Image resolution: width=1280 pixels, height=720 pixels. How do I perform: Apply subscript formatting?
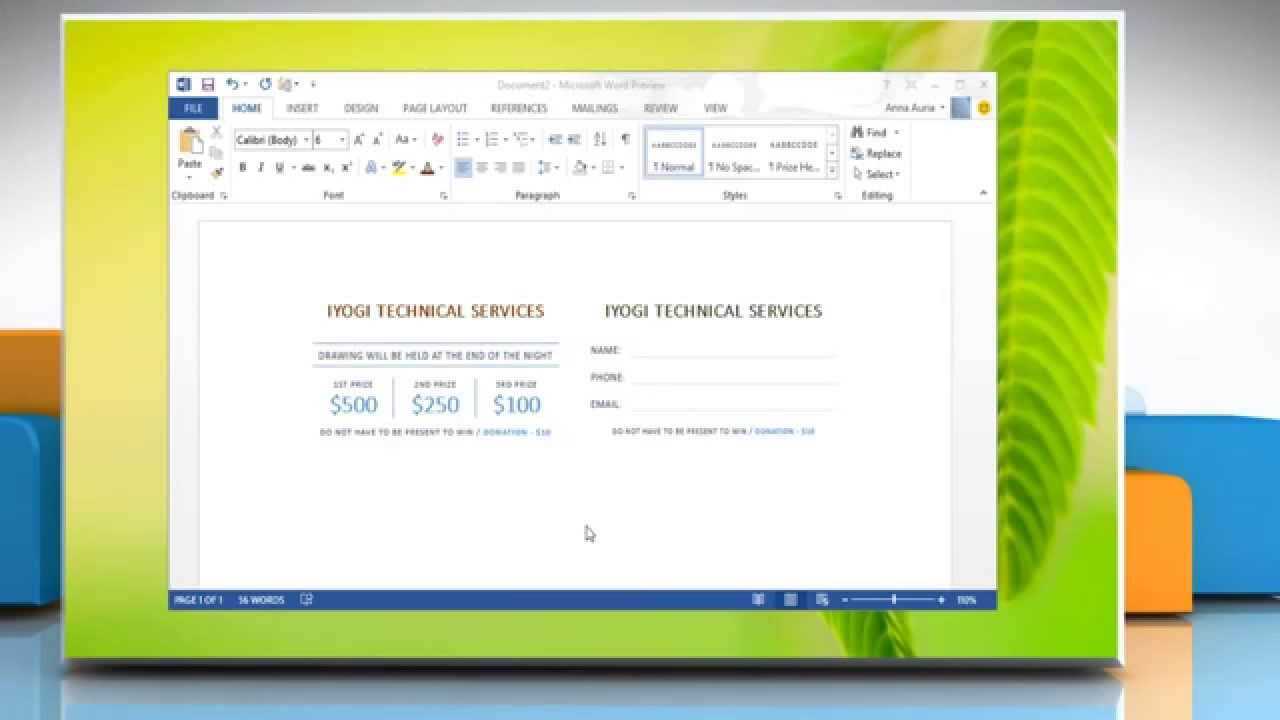329,168
